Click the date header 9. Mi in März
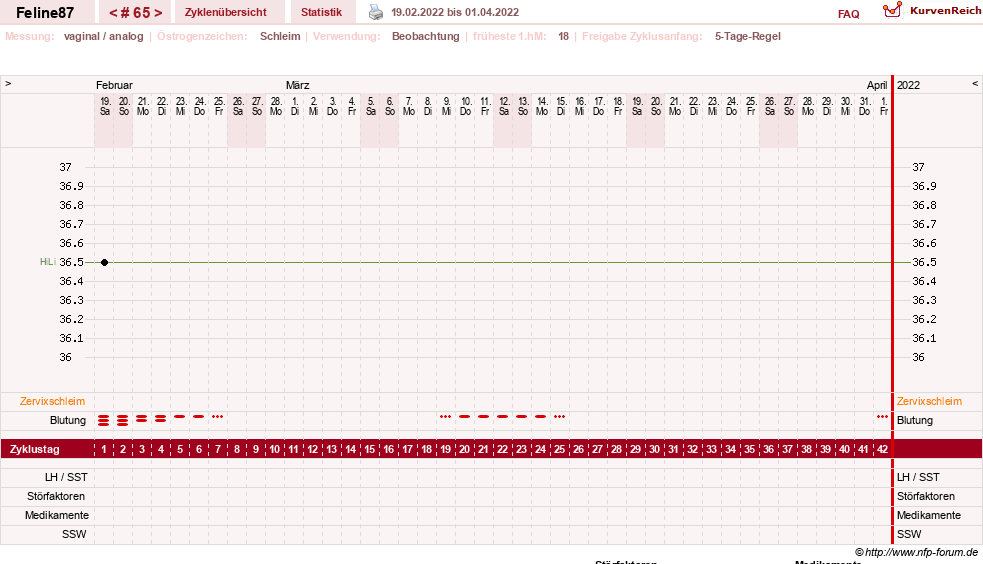 pyautogui.click(x=446, y=106)
